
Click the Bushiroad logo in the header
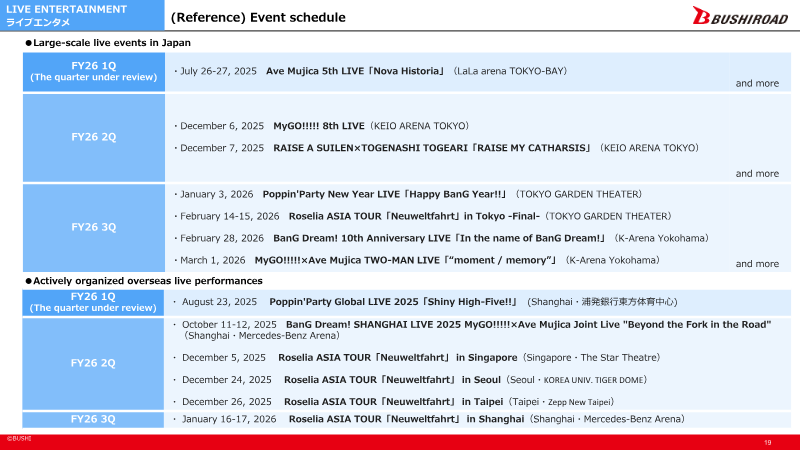[741, 15]
